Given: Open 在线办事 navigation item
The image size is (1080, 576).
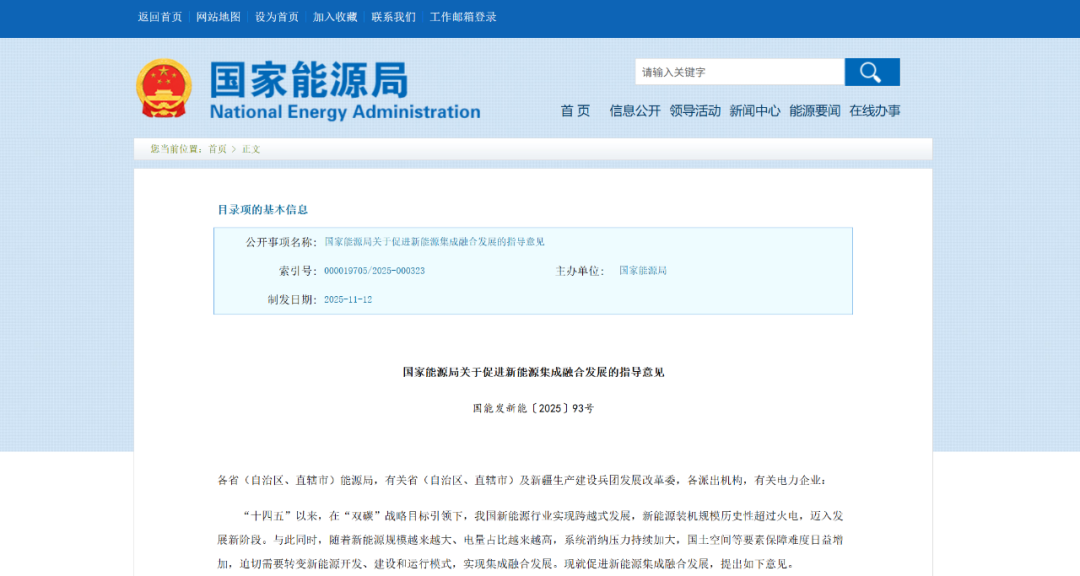Looking at the screenshot, I should (874, 111).
